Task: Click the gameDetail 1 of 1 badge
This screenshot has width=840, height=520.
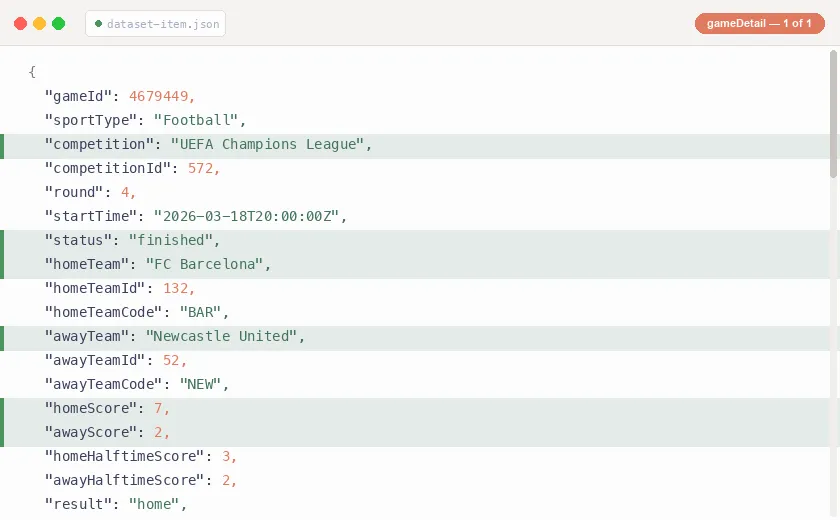Action: tap(759, 23)
